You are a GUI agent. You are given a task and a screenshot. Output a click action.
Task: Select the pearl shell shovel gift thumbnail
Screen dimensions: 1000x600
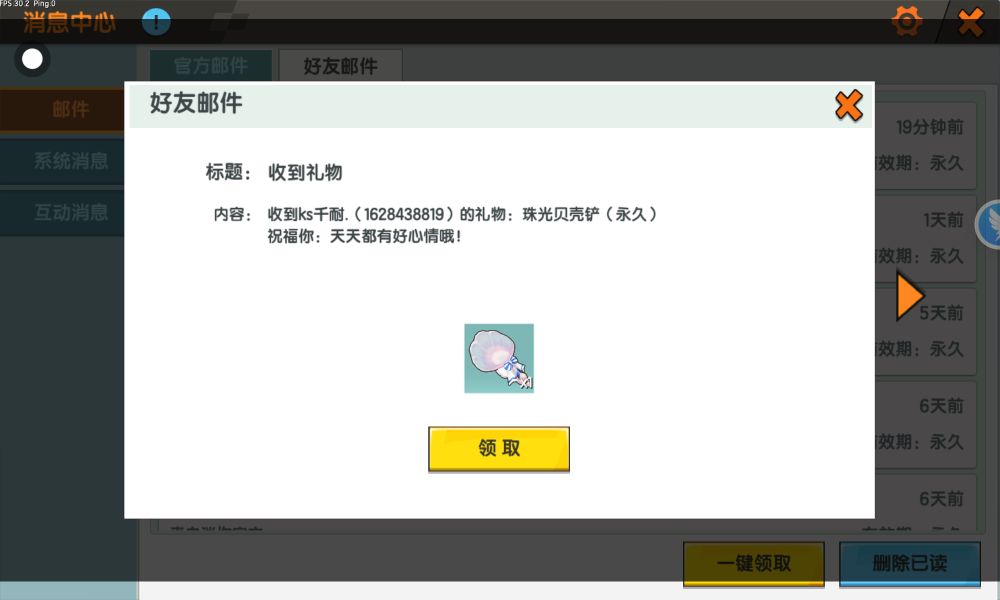(x=499, y=358)
